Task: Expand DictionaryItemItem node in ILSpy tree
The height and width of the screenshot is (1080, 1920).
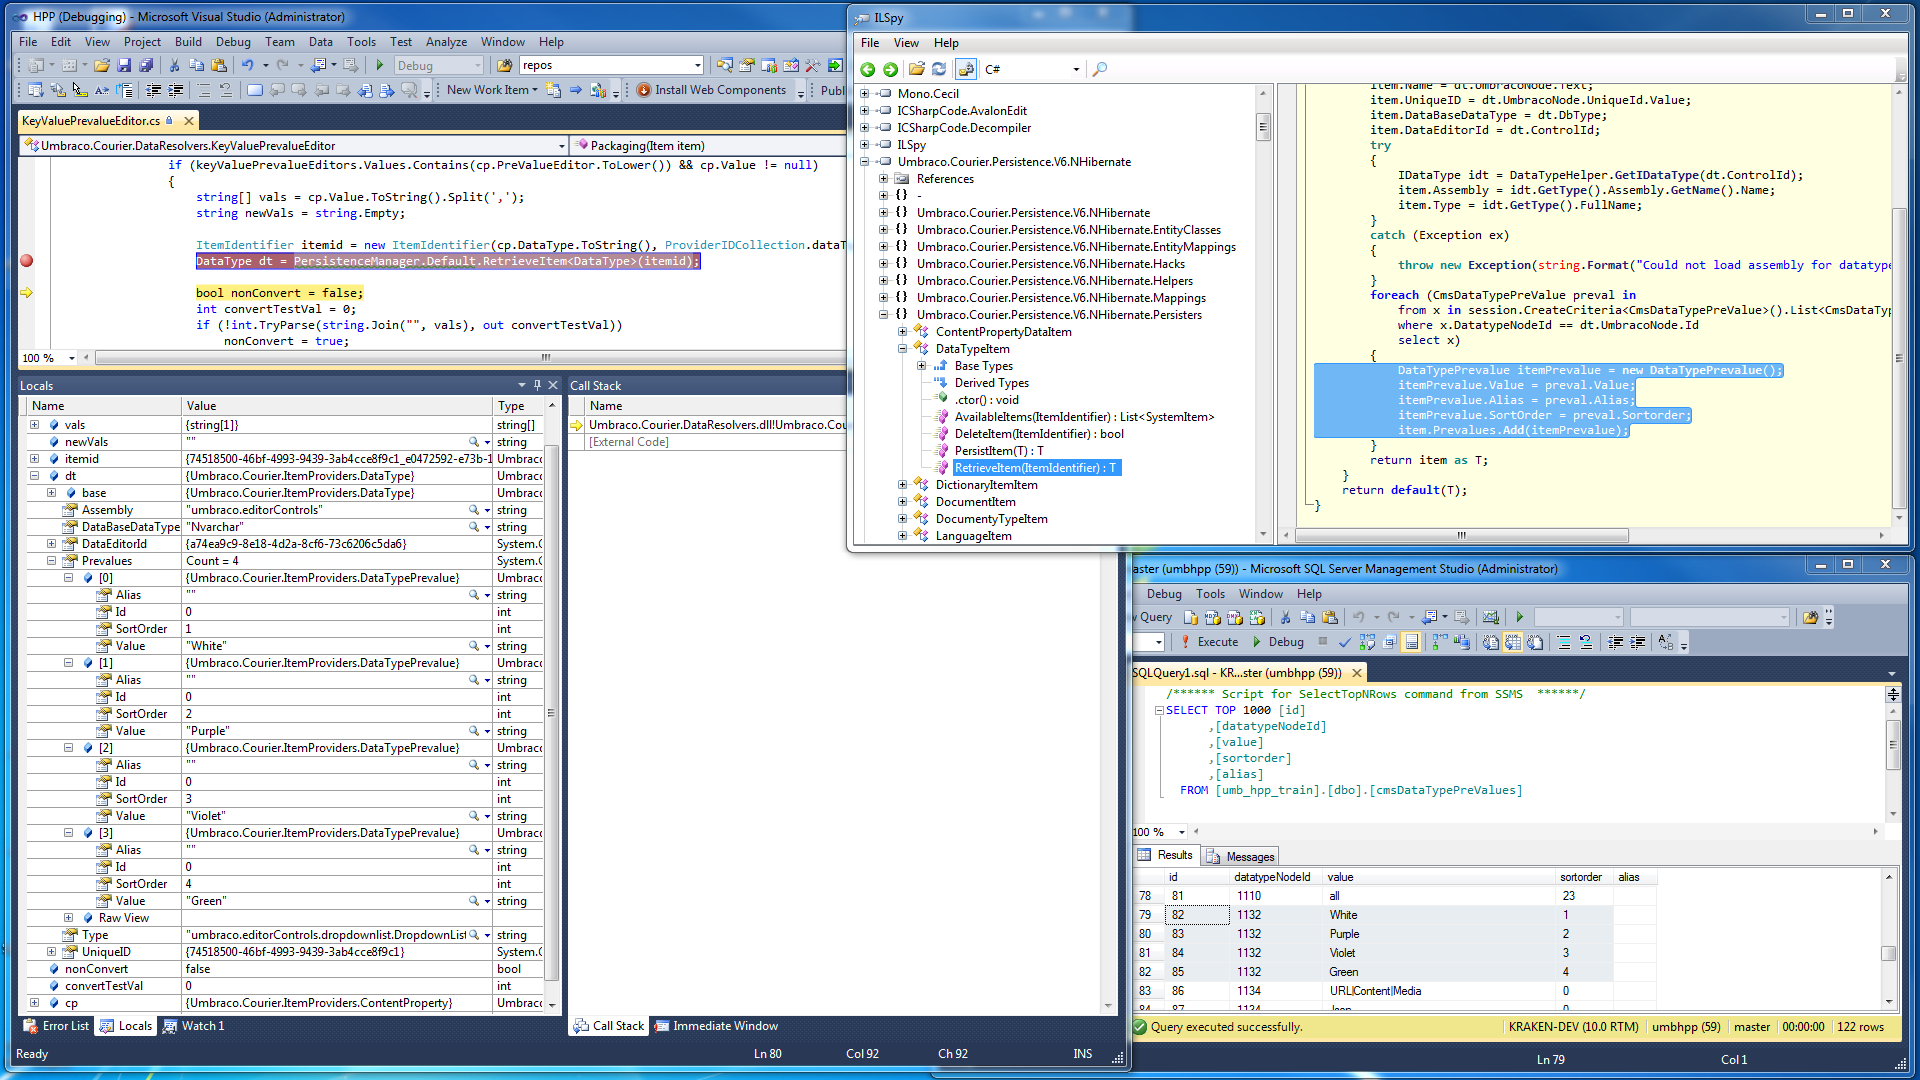Action: [x=903, y=485]
